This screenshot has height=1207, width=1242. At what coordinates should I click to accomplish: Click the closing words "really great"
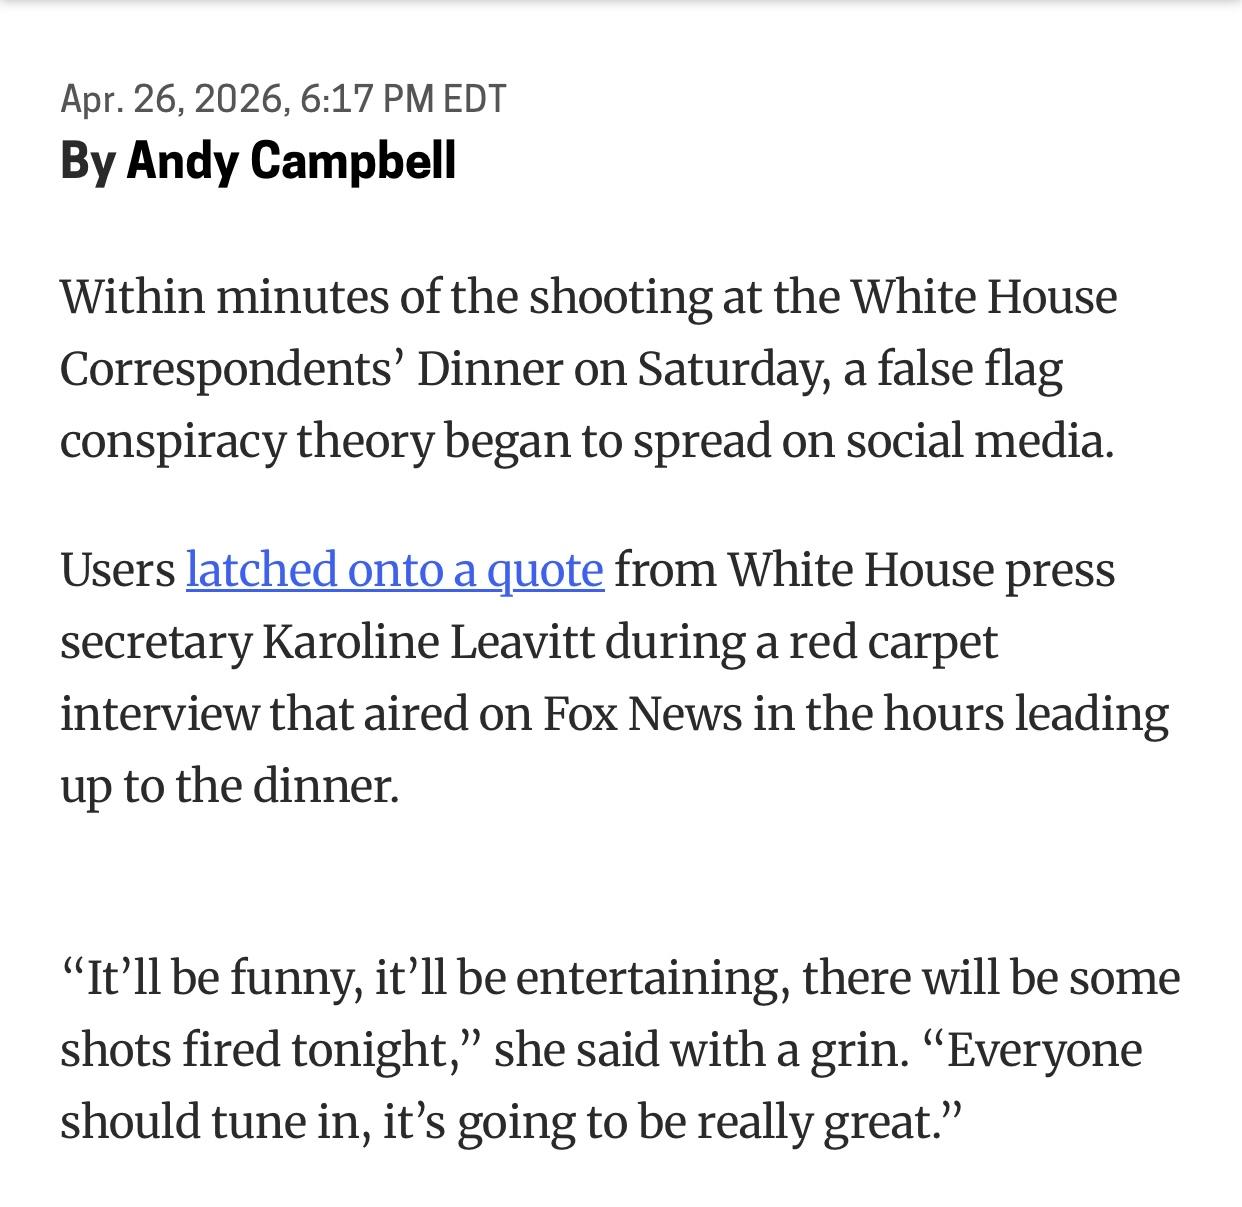(x=815, y=1121)
